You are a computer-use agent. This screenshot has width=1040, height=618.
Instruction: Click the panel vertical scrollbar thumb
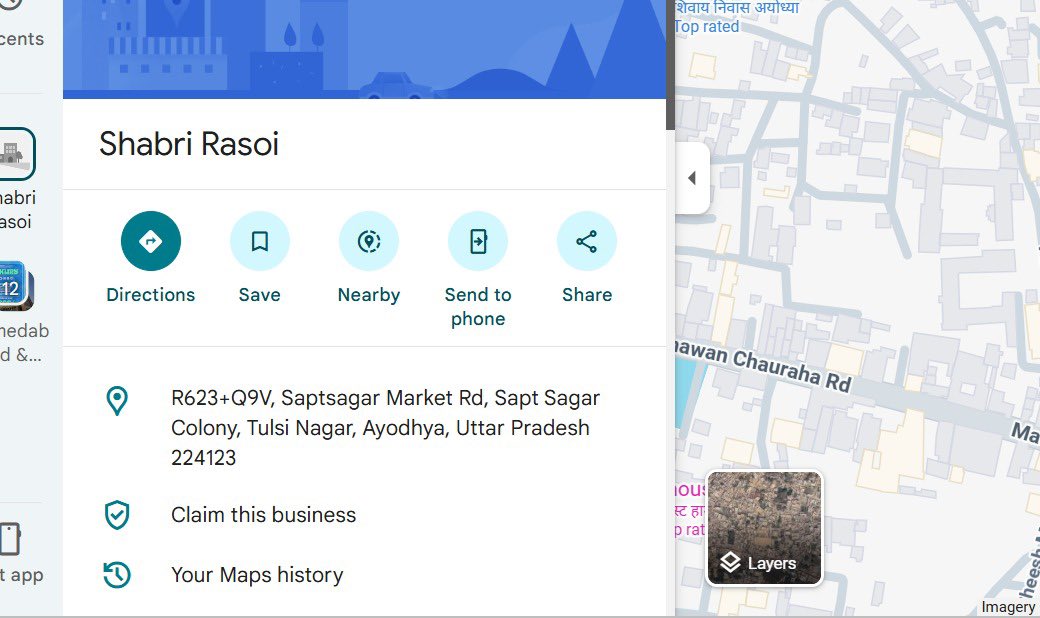click(x=670, y=65)
